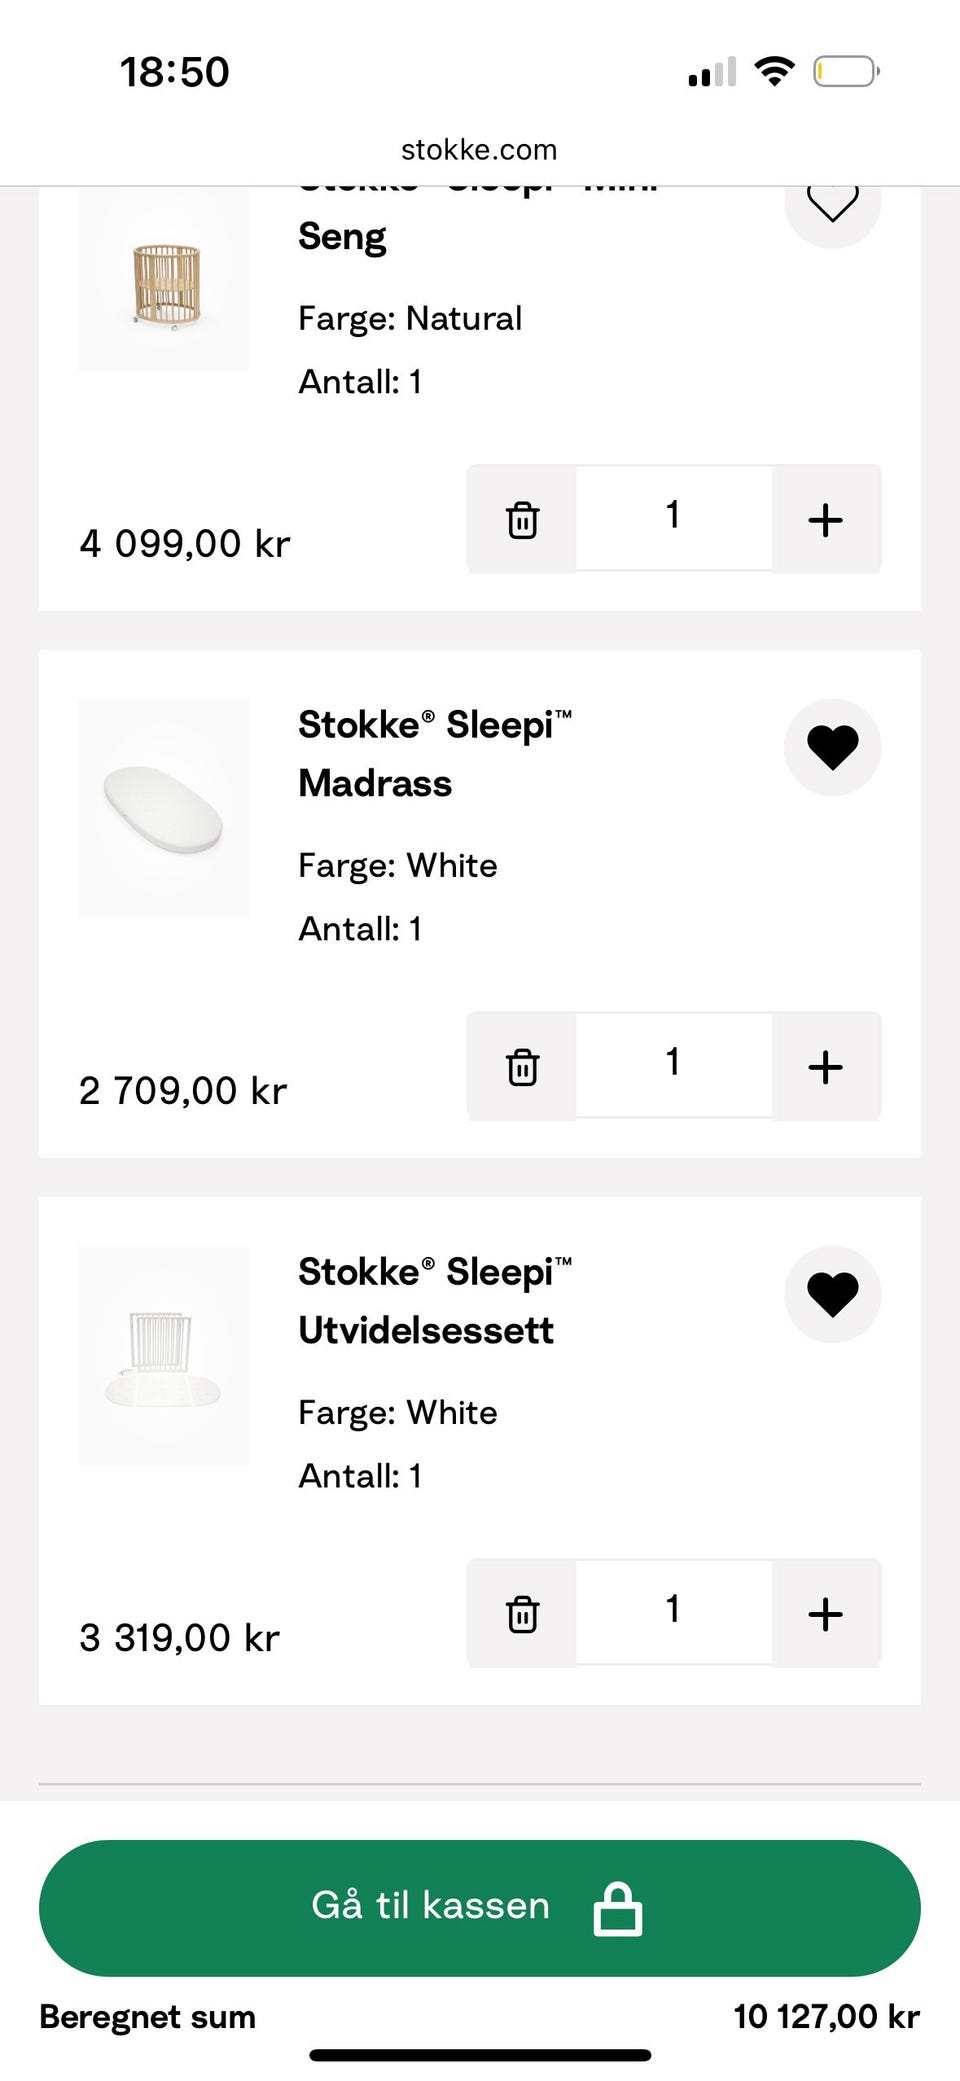Delete the Sleepi Mini Seng from cart
960x2081 pixels.
[x=522, y=520]
